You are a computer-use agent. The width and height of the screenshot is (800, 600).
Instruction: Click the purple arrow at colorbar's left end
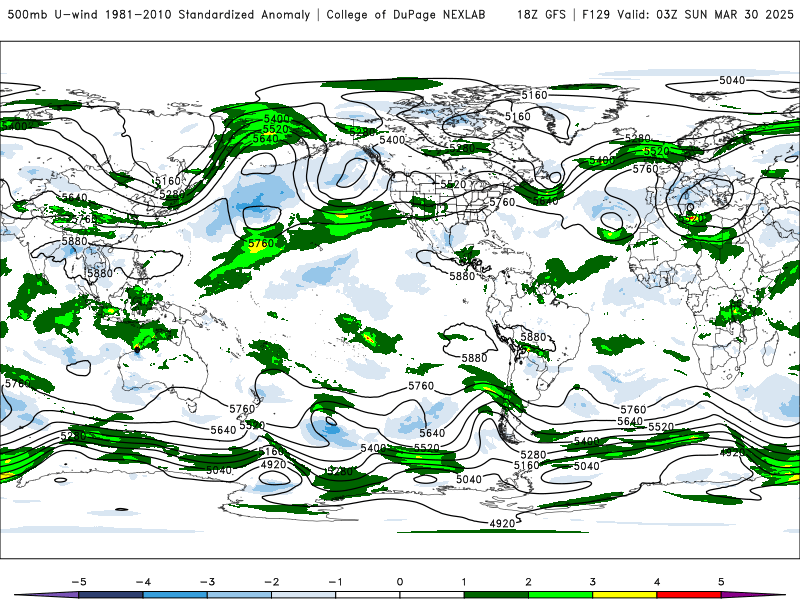point(46,595)
